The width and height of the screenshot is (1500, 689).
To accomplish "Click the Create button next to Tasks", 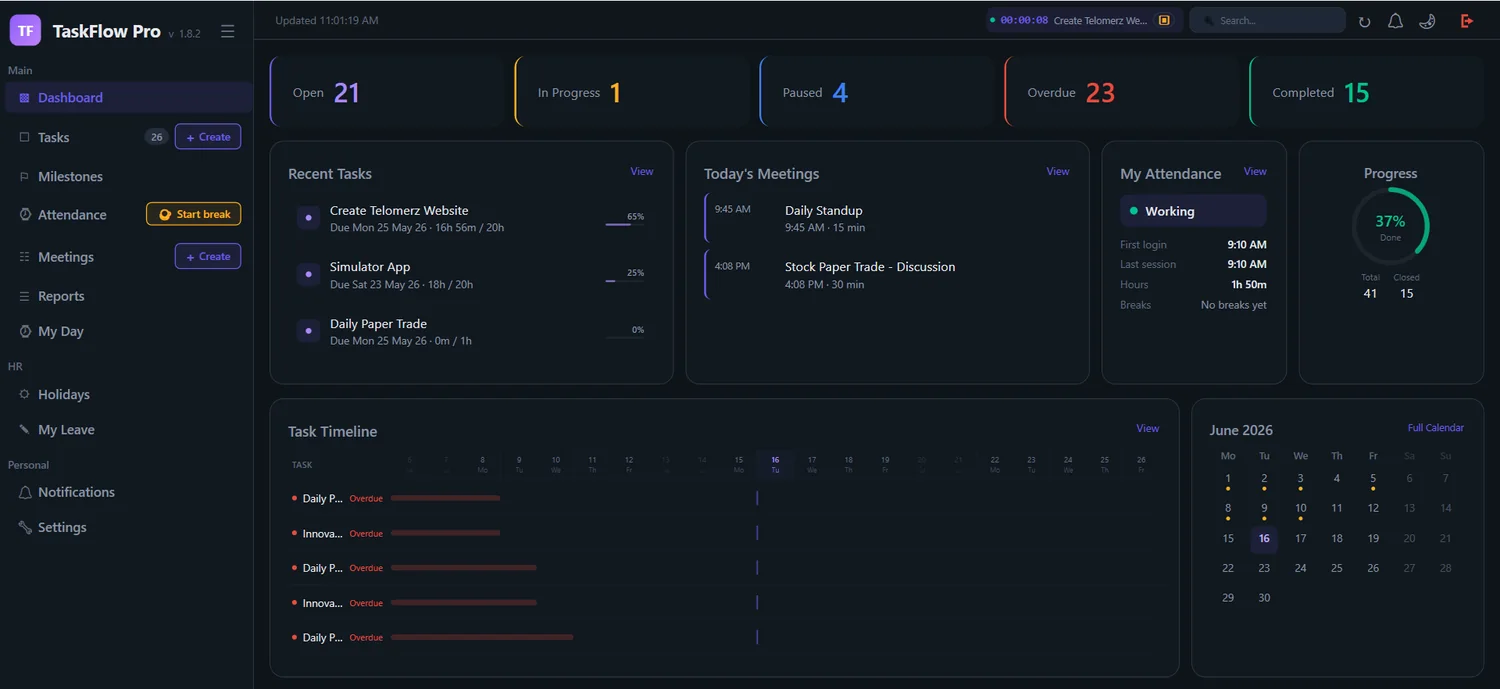I will pos(208,137).
